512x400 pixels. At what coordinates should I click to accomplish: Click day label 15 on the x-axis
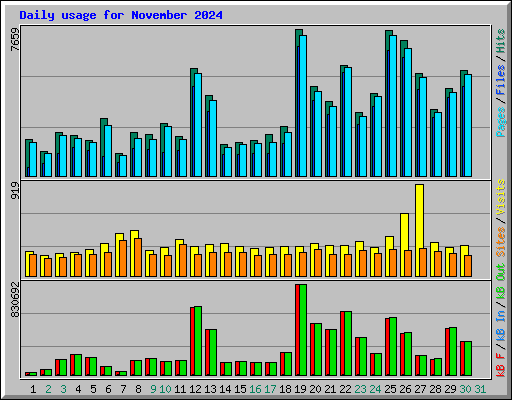tap(240, 389)
